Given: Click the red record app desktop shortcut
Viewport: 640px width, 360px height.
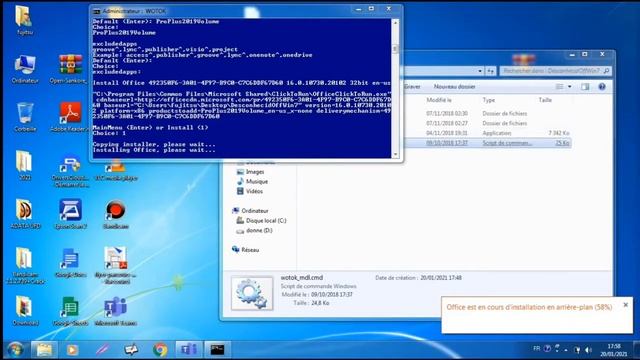Looking at the screenshot, I should pyautogui.click(x=116, y=213).
